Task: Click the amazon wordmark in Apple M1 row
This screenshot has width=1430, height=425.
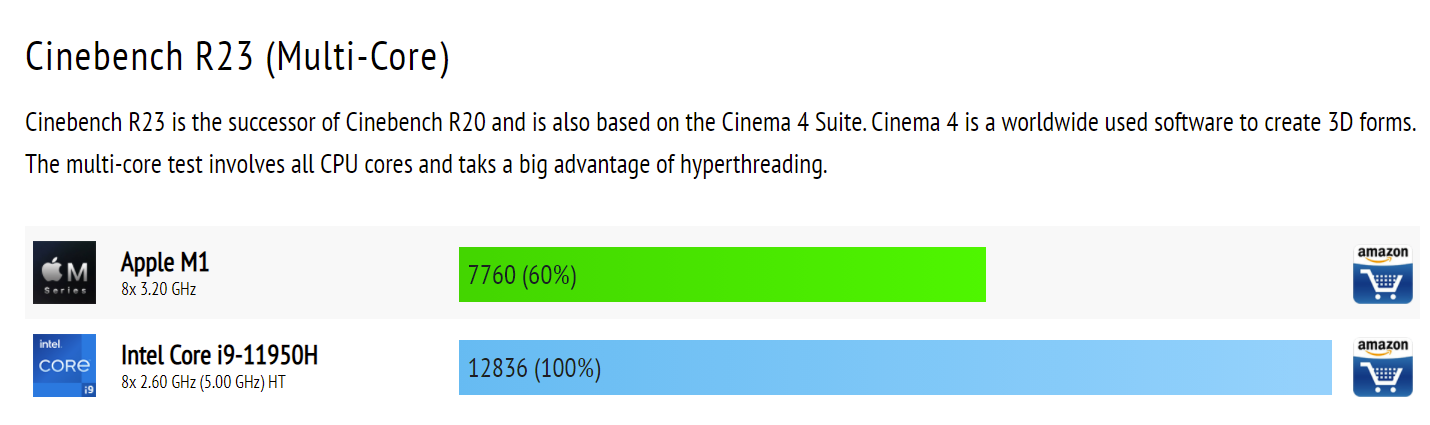Action: 1382,253
